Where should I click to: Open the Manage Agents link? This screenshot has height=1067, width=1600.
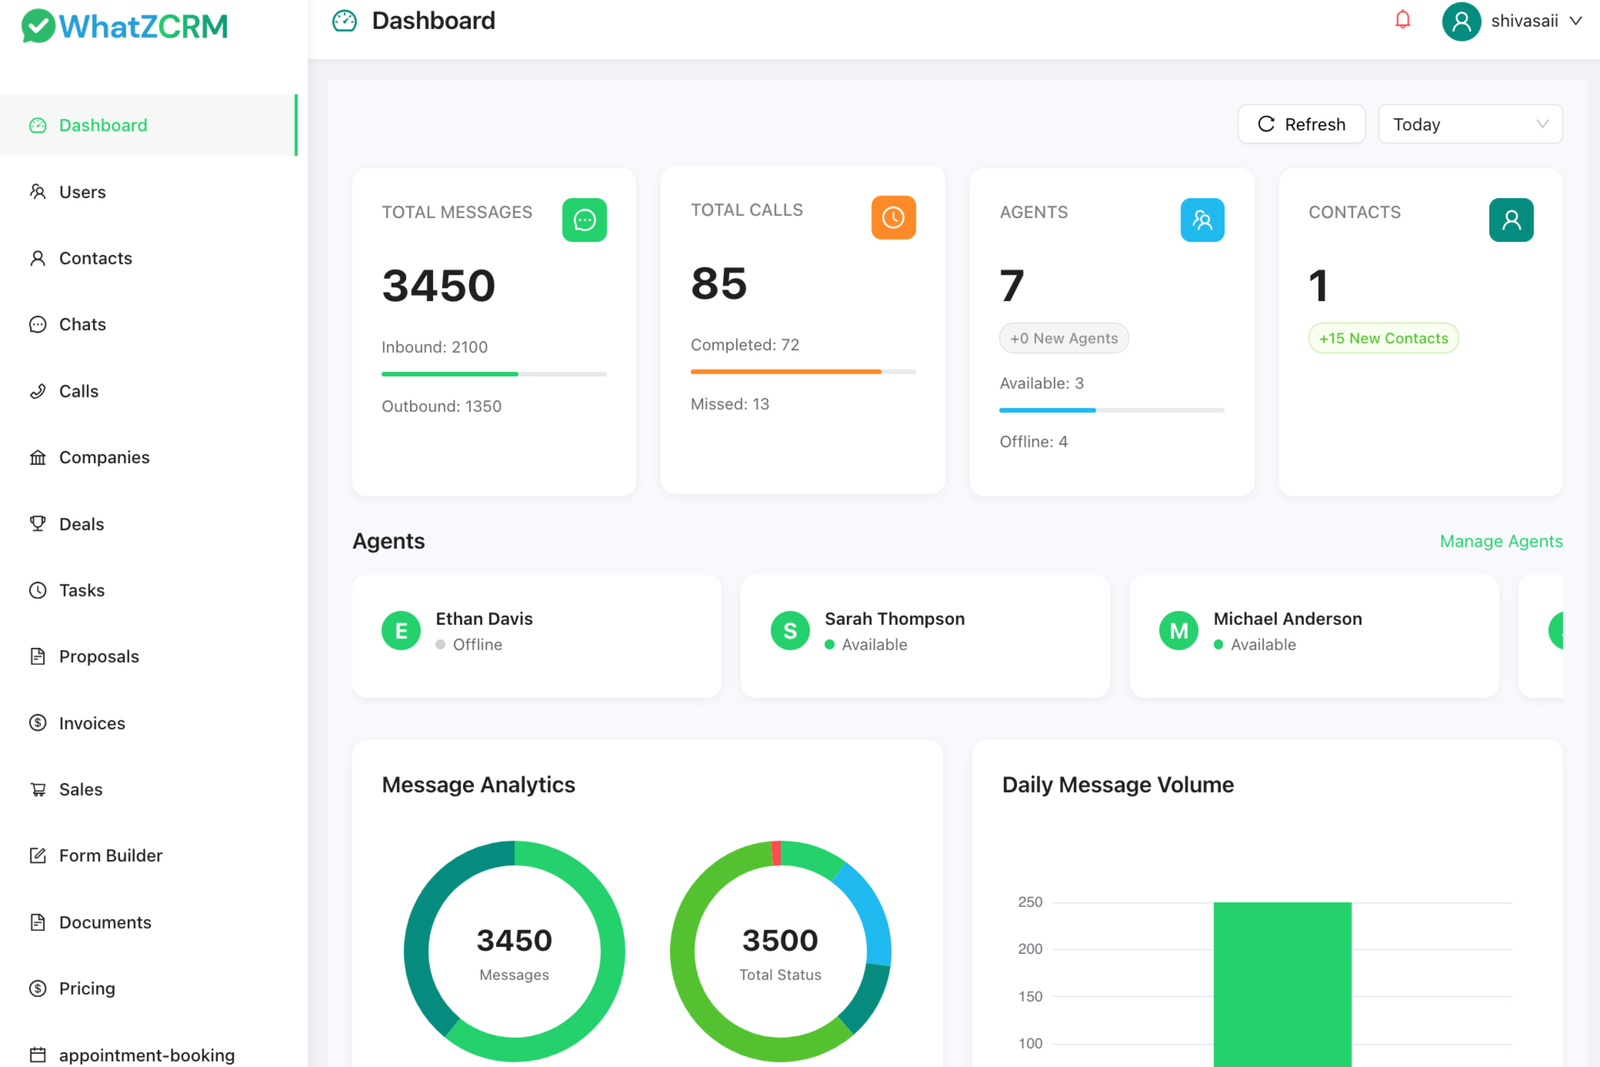(x=1500, y=541)
